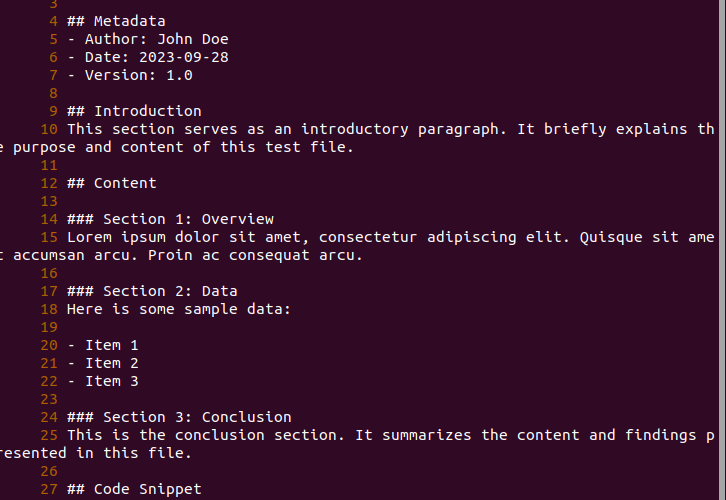Screen dimensions: 726x500
Task: Click the terminal's vertical scrollbar
Action: tap(723, 250)
